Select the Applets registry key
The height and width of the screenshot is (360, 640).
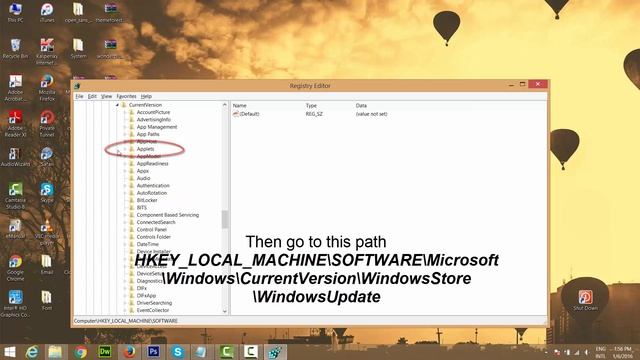coord(145,149)
